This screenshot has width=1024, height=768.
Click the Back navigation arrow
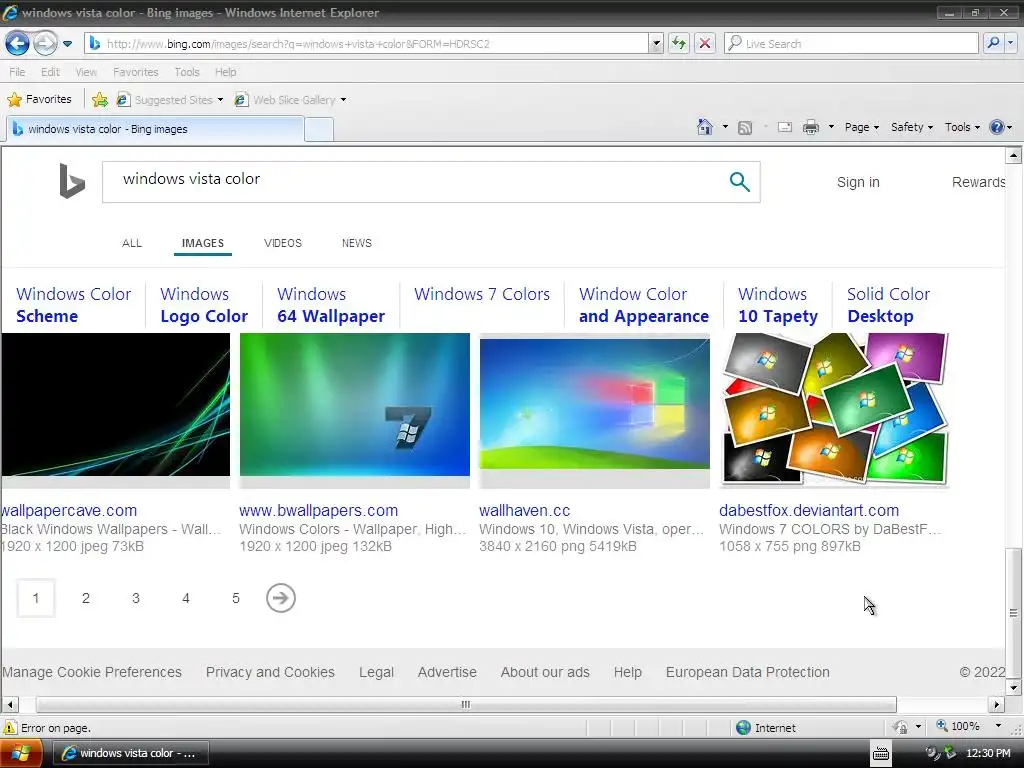click(x=17, y=44)
